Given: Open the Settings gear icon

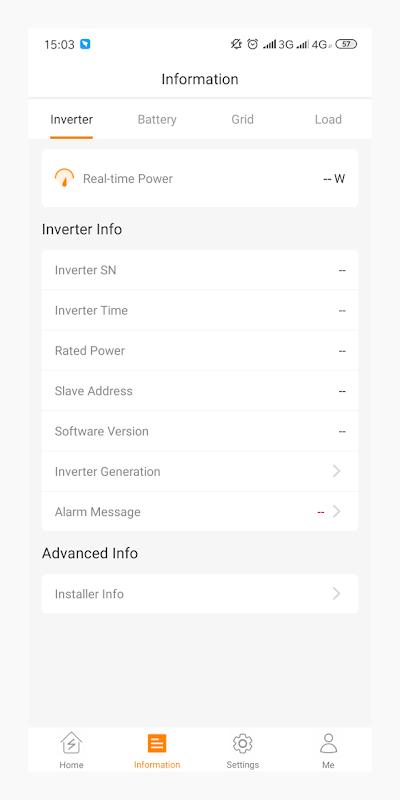Looking at the screenshot, I should [243, 743].
